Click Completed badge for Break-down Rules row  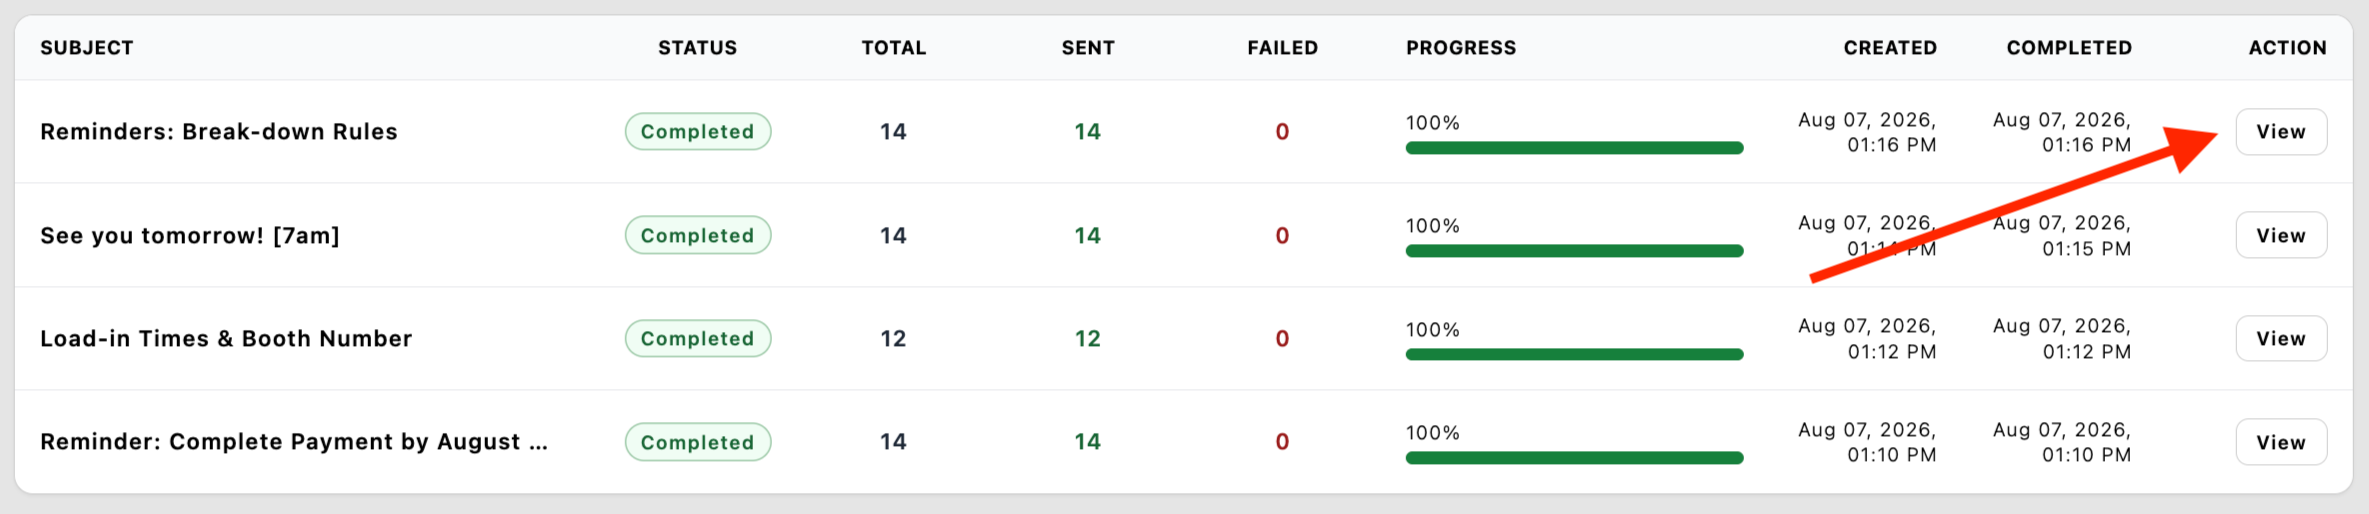[698, 132]
